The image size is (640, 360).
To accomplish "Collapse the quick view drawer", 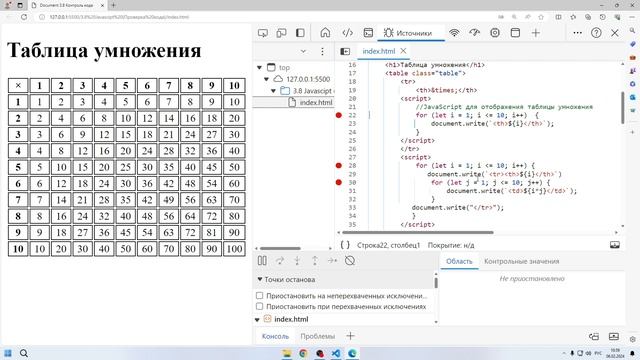I will [x=614, y=336].
